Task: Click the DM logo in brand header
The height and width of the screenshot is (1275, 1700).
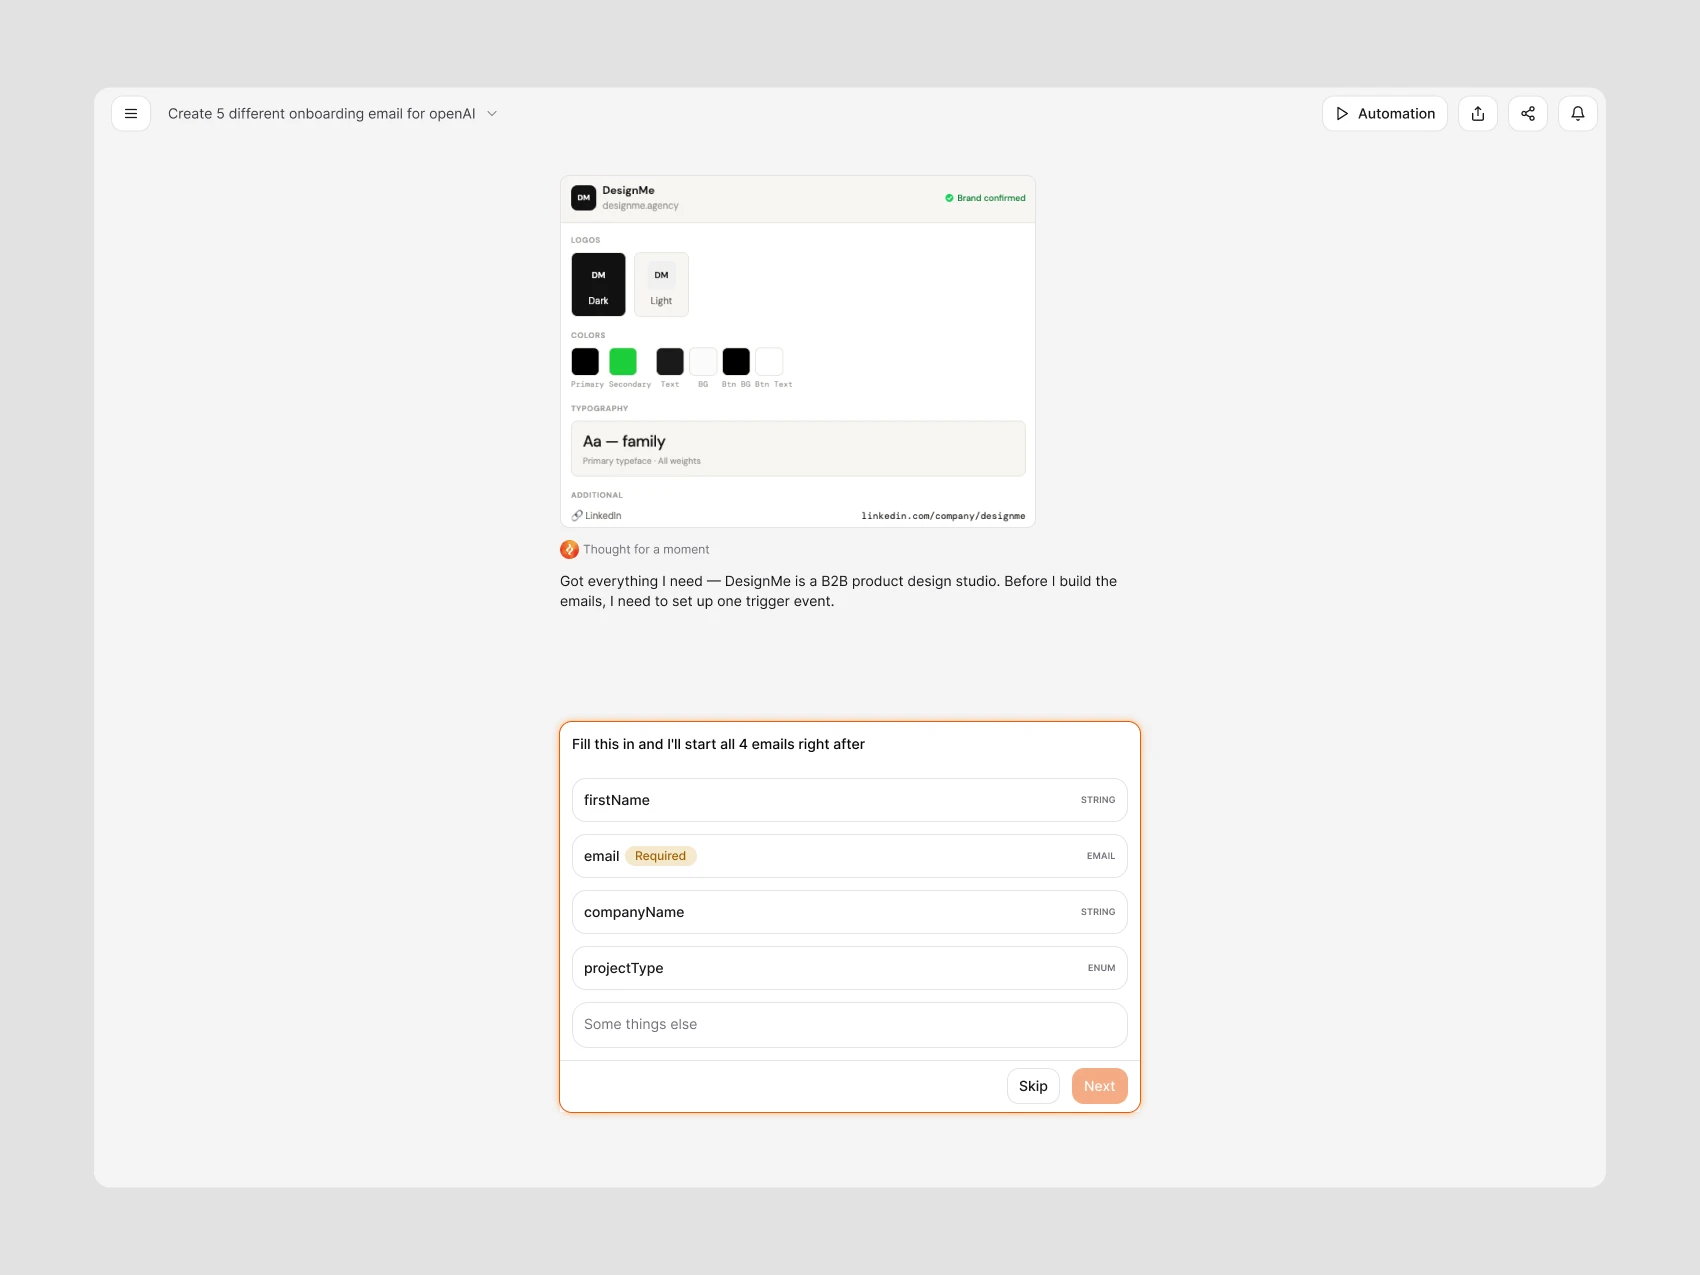Action: 584,198
